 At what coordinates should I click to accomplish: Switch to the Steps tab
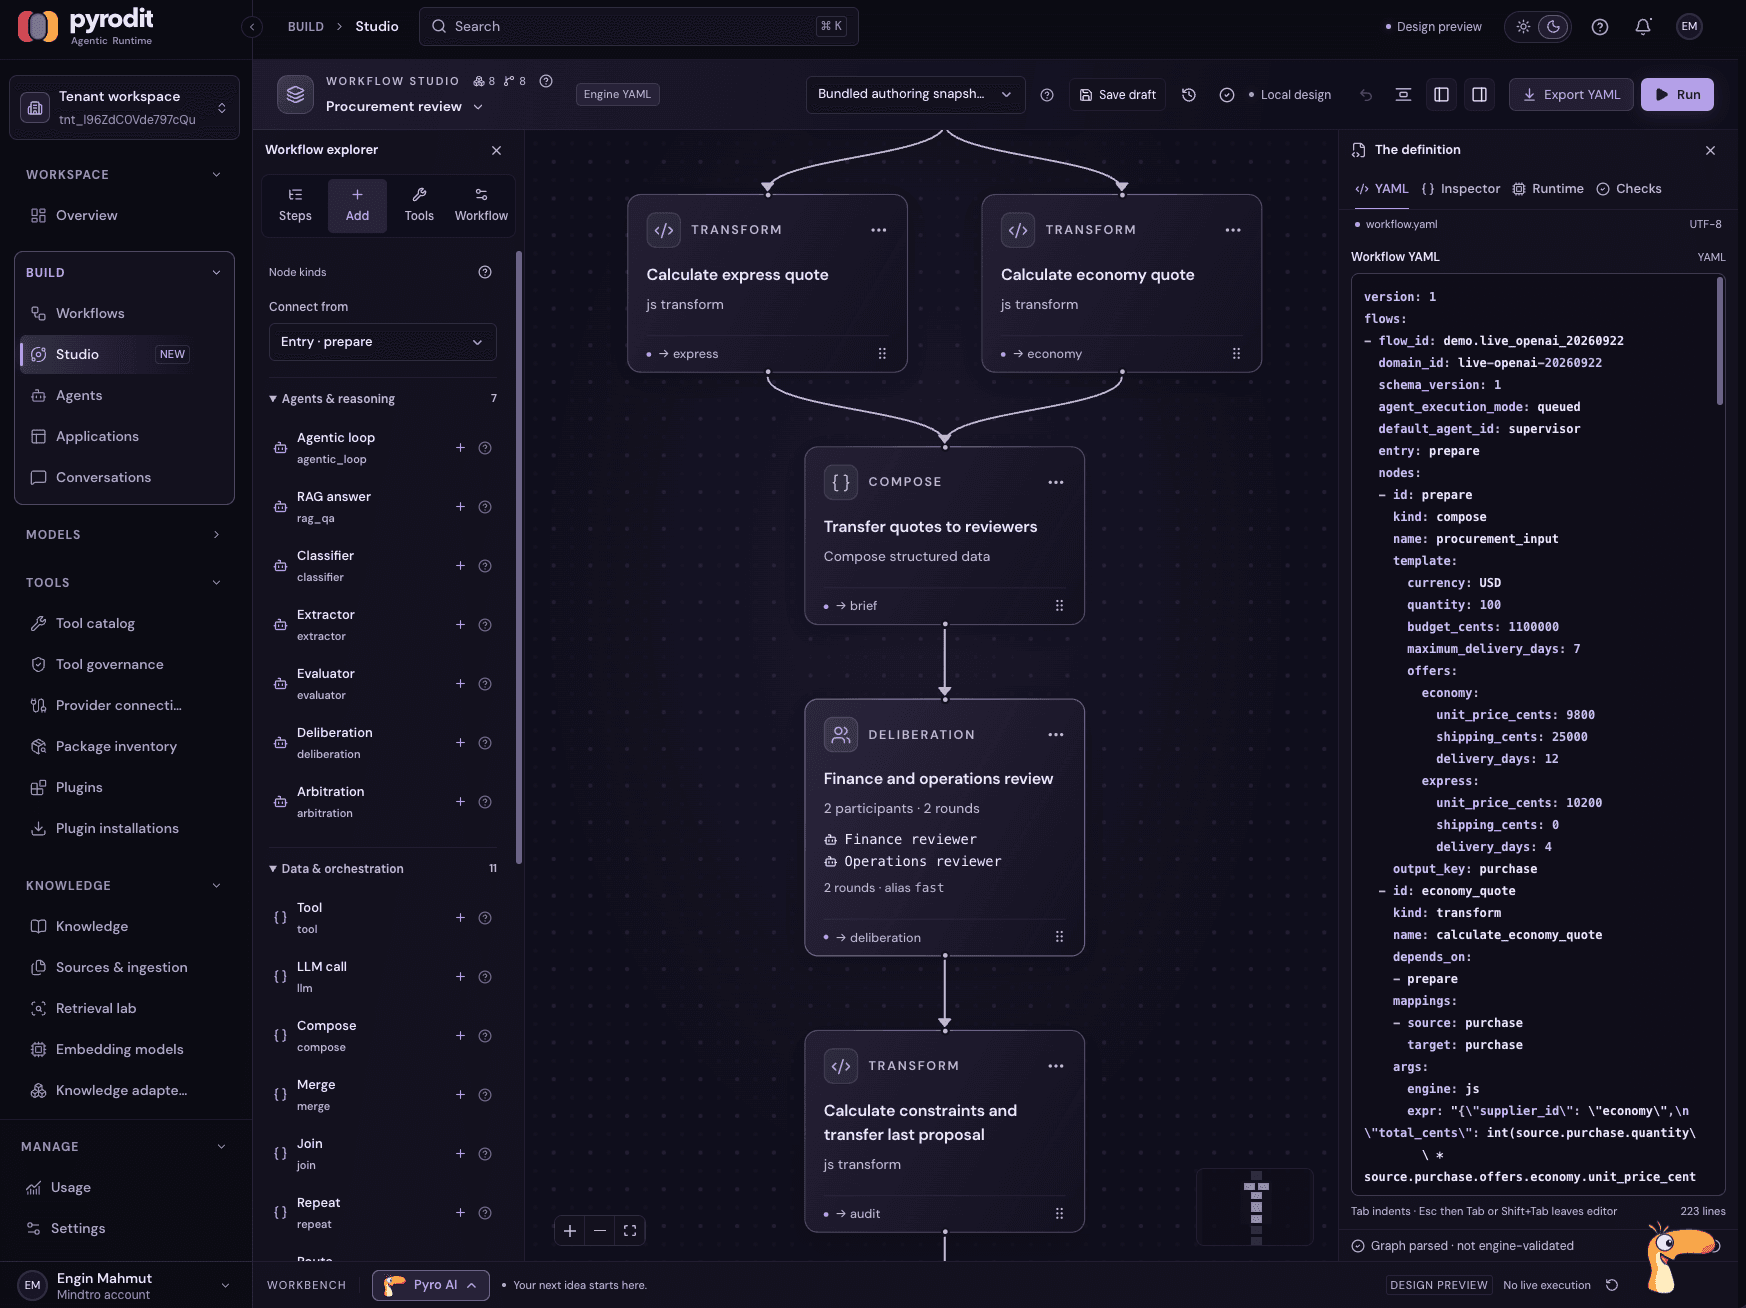295,205
